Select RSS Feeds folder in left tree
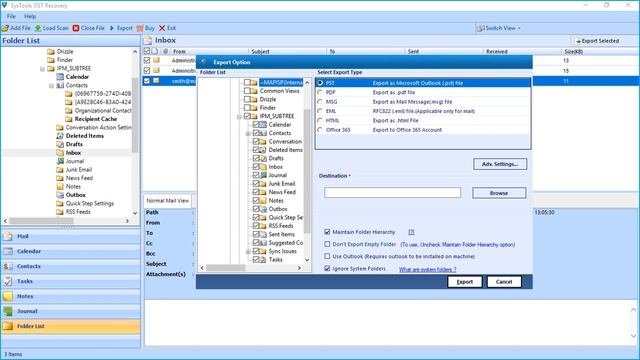This screenshot has width=640, height=360. coord(78,212)
